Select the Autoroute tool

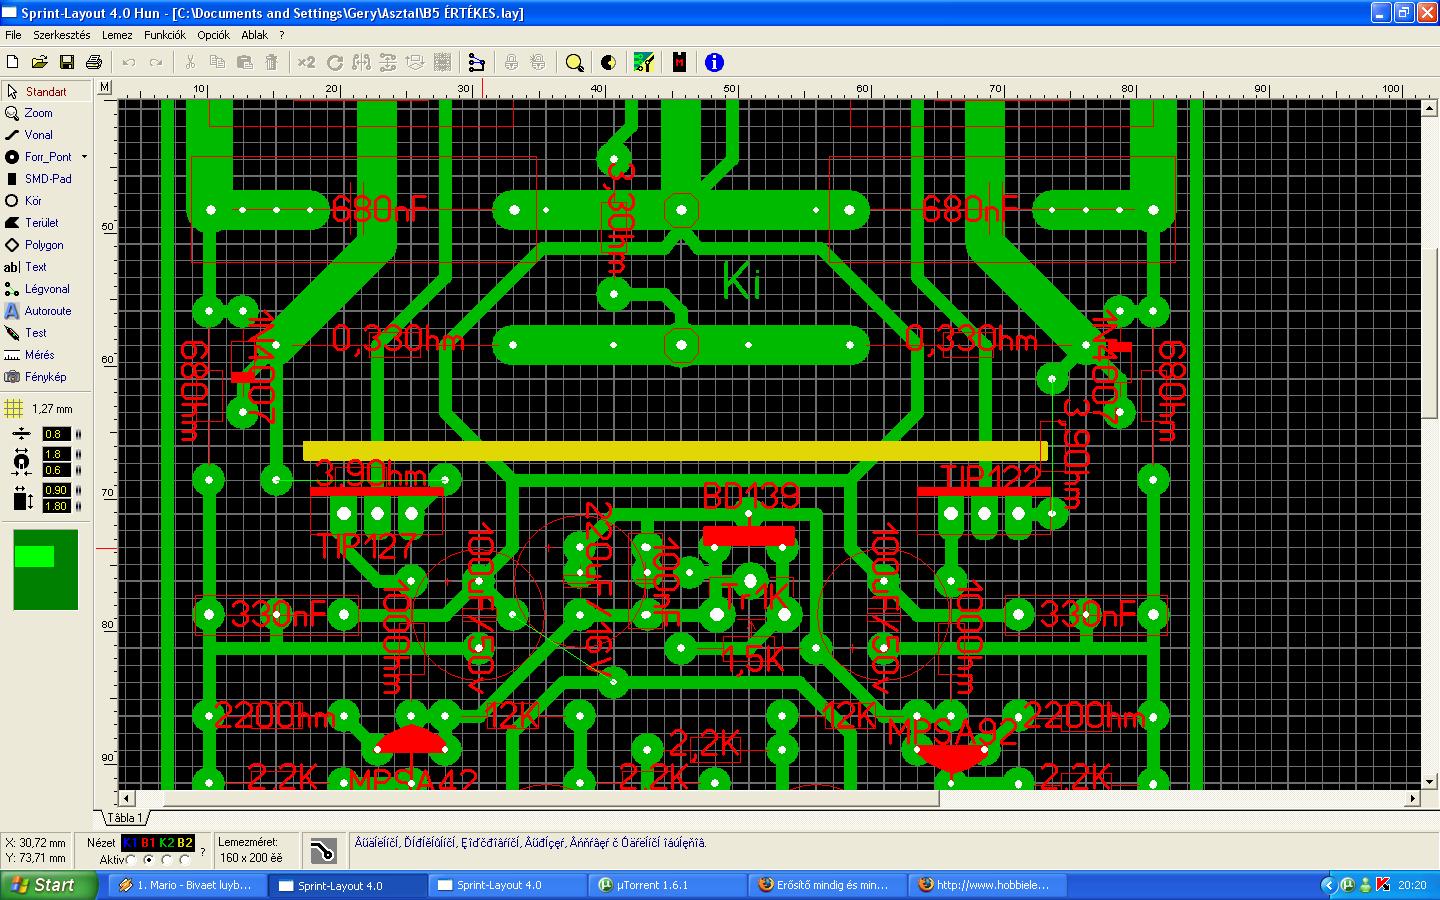pos(47,311)
